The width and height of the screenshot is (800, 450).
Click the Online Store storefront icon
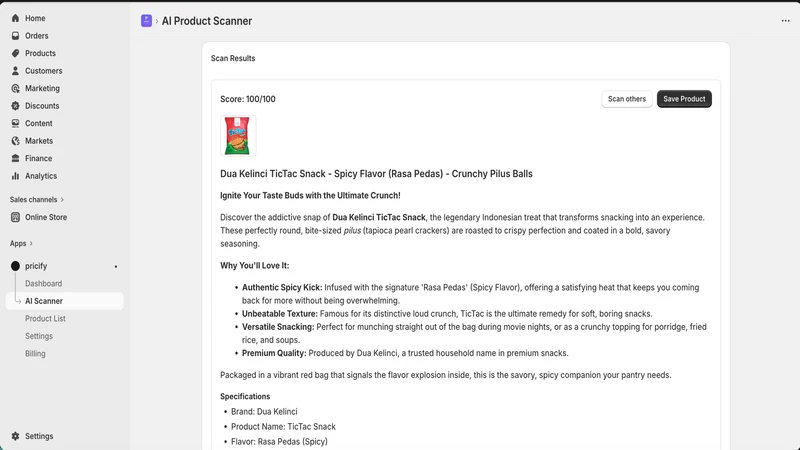pyautogui.click(x=15, y=217)
